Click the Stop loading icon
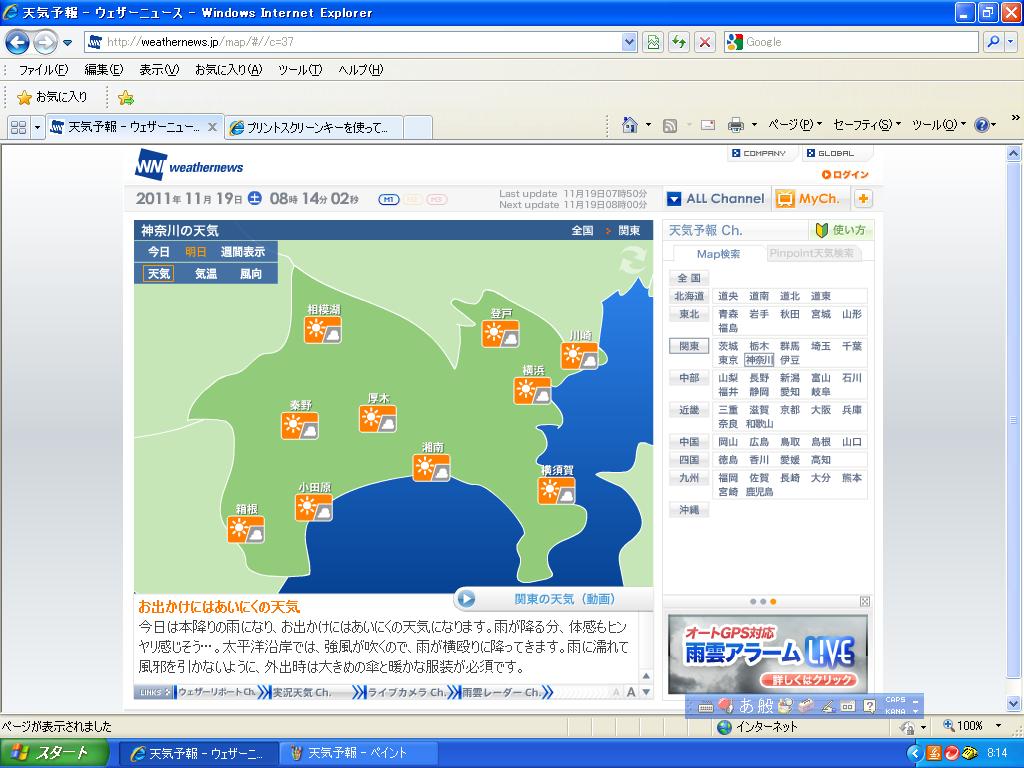Viewport: 1024px width, 768px height. point(705,42)
